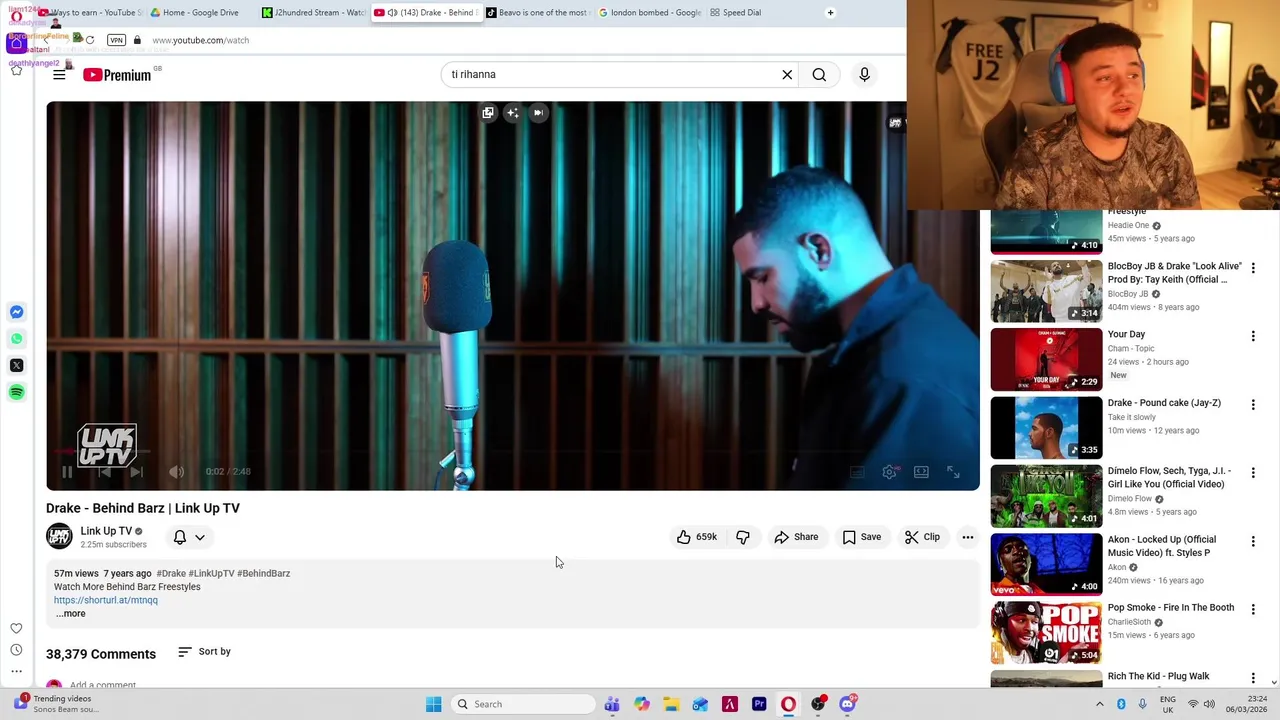Play BlocBoy JB 'Look Alive' thumbnail
Viewport: 1280px width, 720px height.
tap(1046, 291)
